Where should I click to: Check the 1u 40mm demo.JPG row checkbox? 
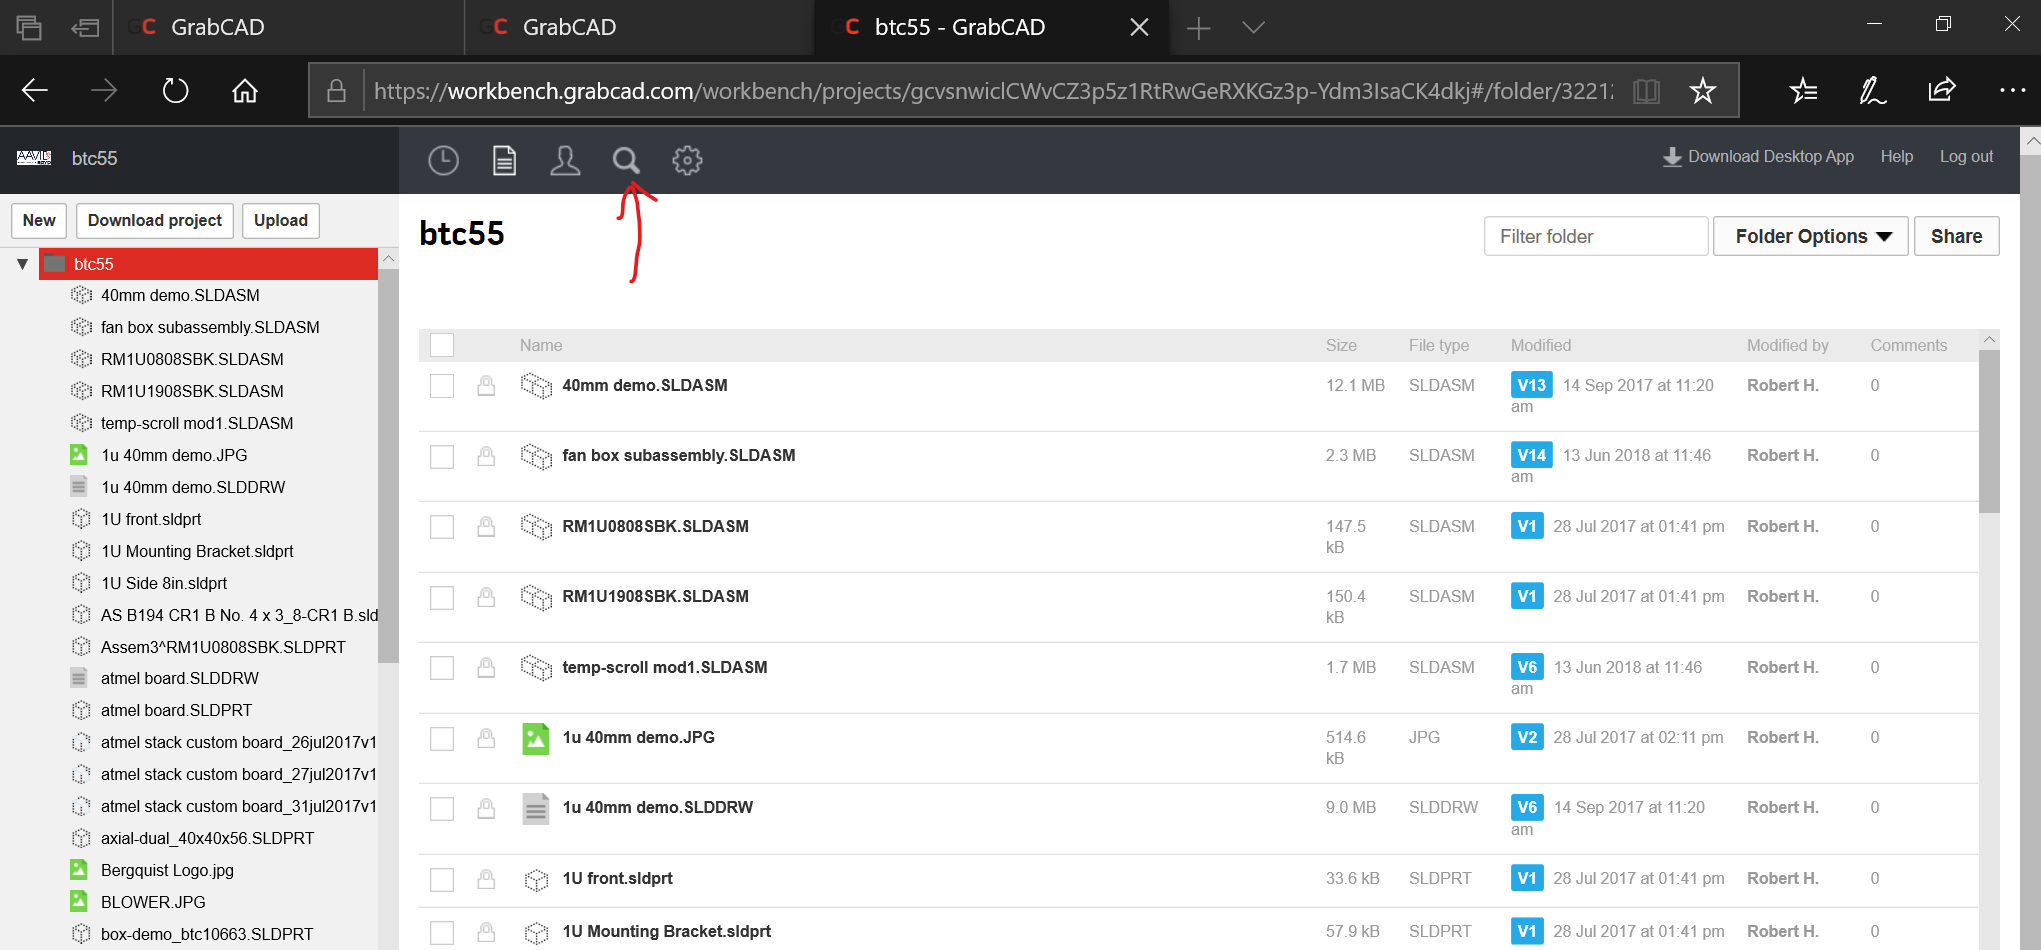(x=442, y=739)
